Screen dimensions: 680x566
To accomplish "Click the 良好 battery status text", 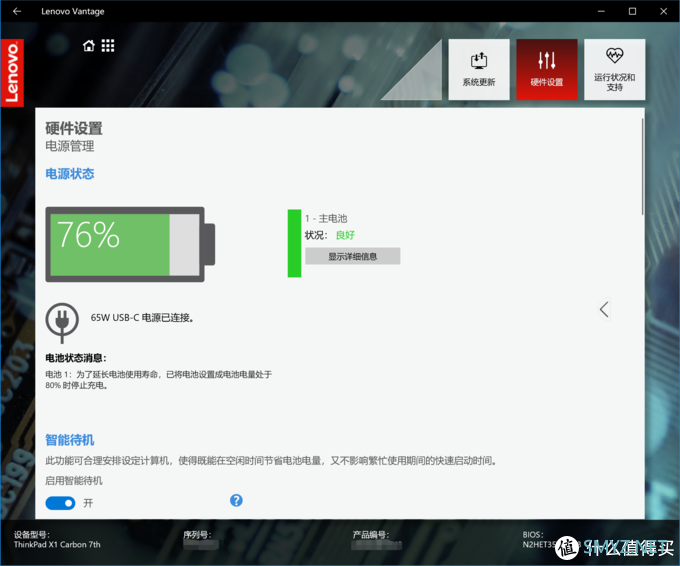I will tap(345, 235).
